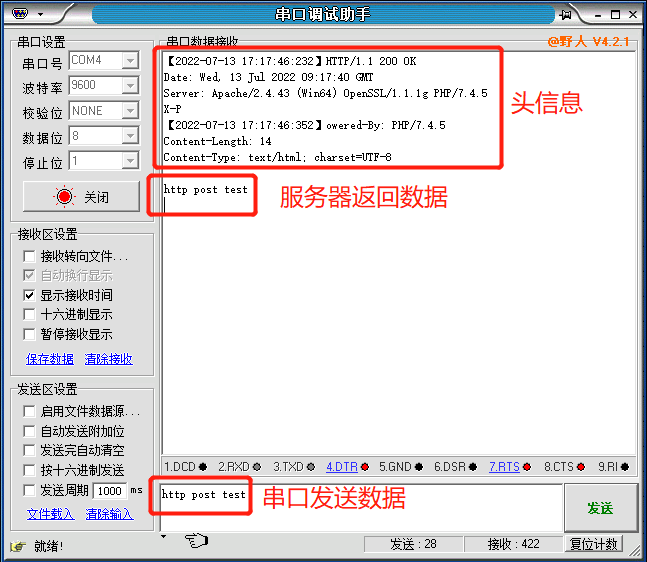Screen dimensions: 647x562
Task: Click the 接收 : 422 counter
Action: 513,544
